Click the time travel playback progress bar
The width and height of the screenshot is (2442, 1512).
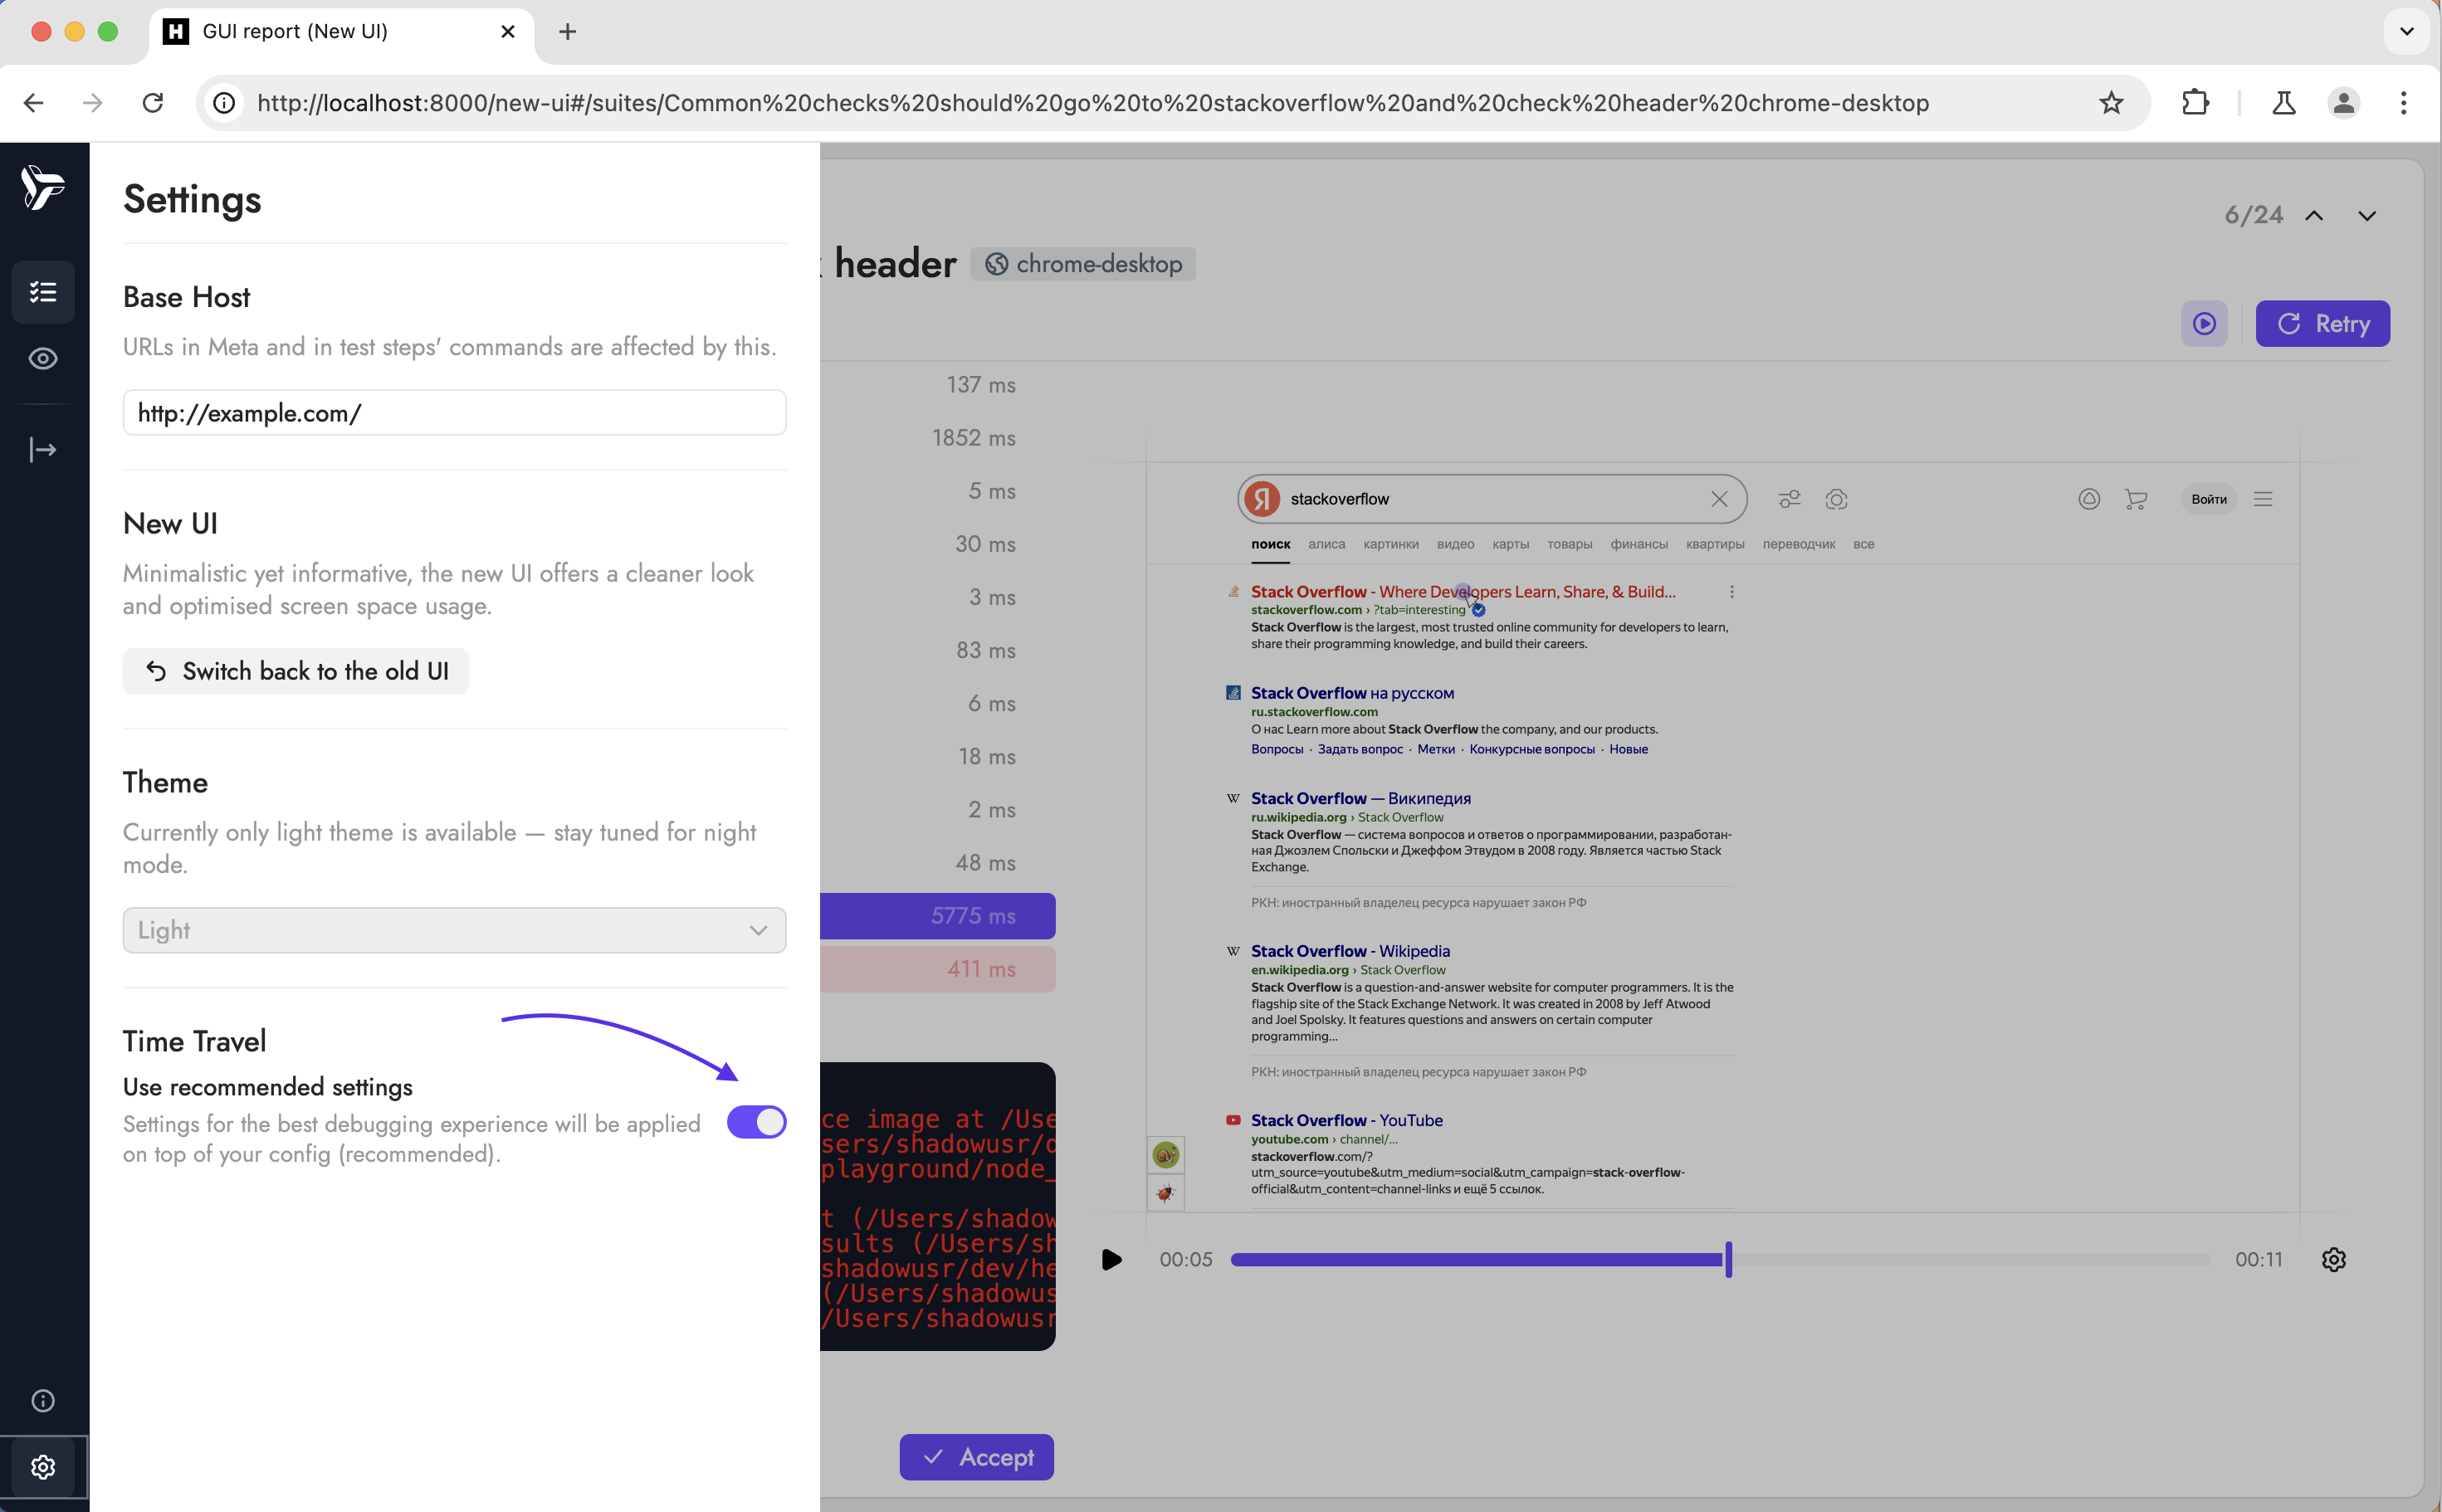(1720, 1259)
